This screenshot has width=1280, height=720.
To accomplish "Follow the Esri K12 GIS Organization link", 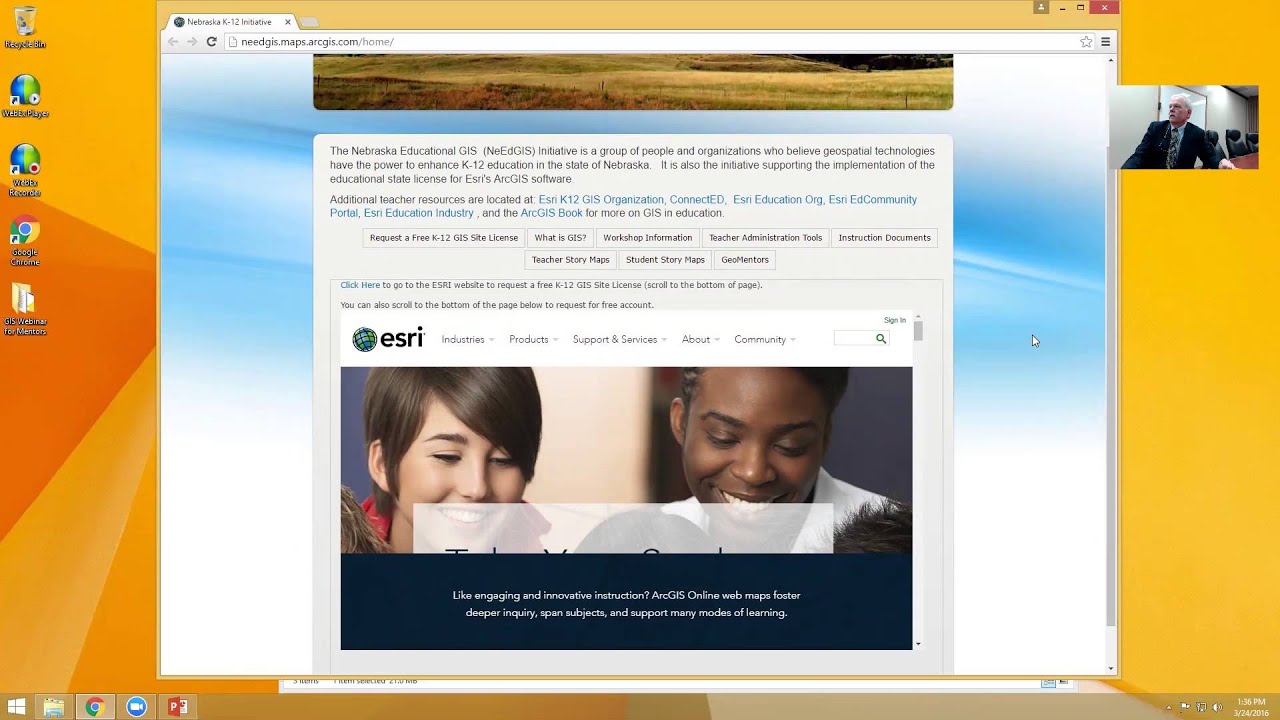I will [600, 200].
